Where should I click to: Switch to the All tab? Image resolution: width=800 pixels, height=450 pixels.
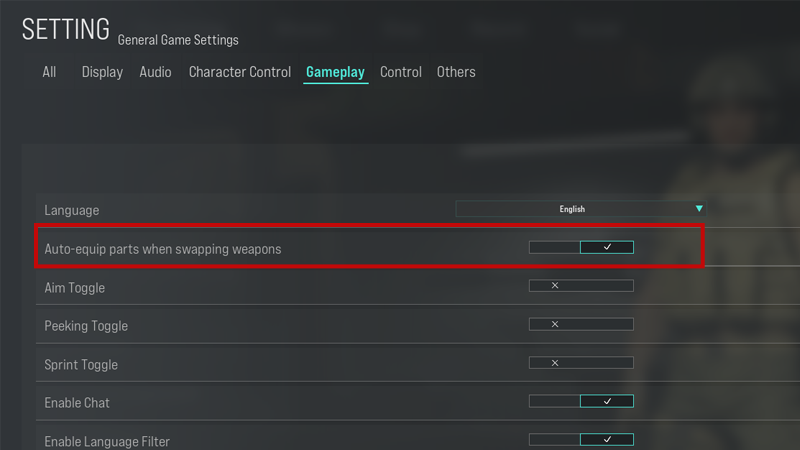[x=49, y=72]
